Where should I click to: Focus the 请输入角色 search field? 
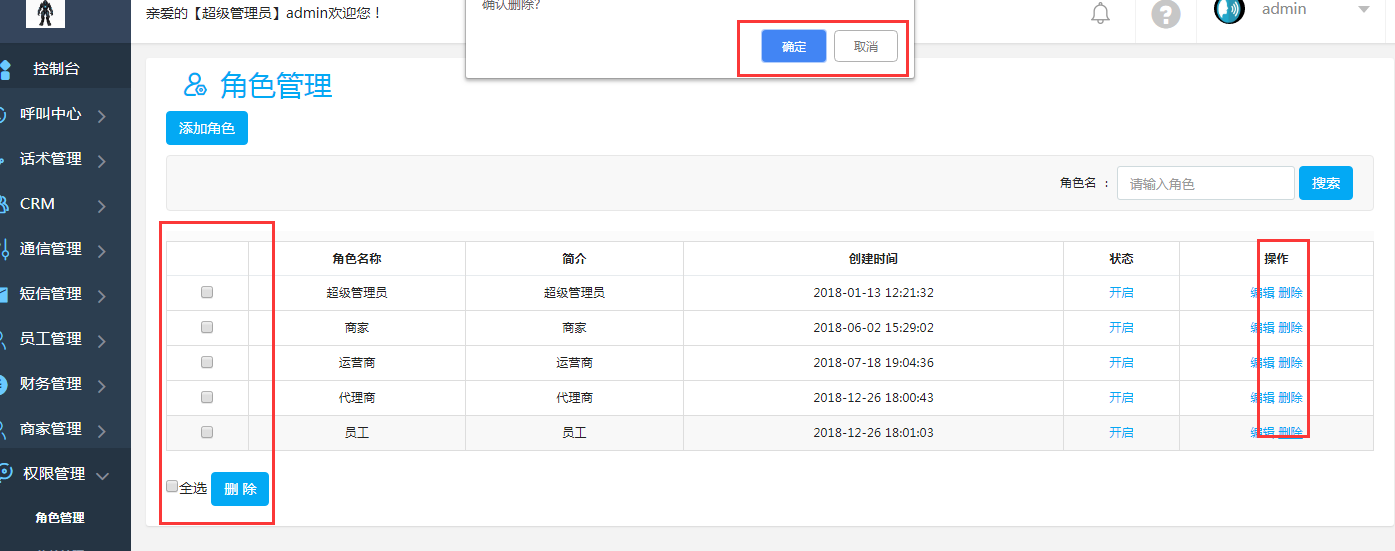point(1205,184)
